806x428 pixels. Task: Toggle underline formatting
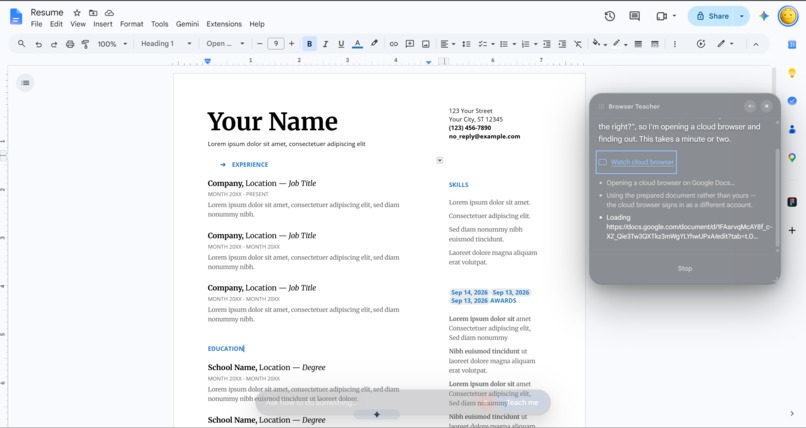coord(341,44)
